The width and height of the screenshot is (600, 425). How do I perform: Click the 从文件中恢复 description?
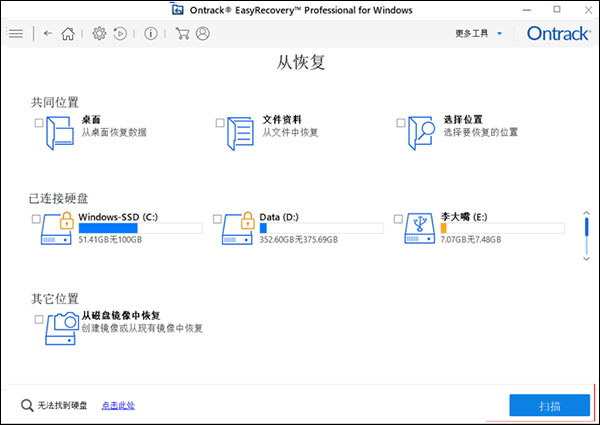(290, 132)
